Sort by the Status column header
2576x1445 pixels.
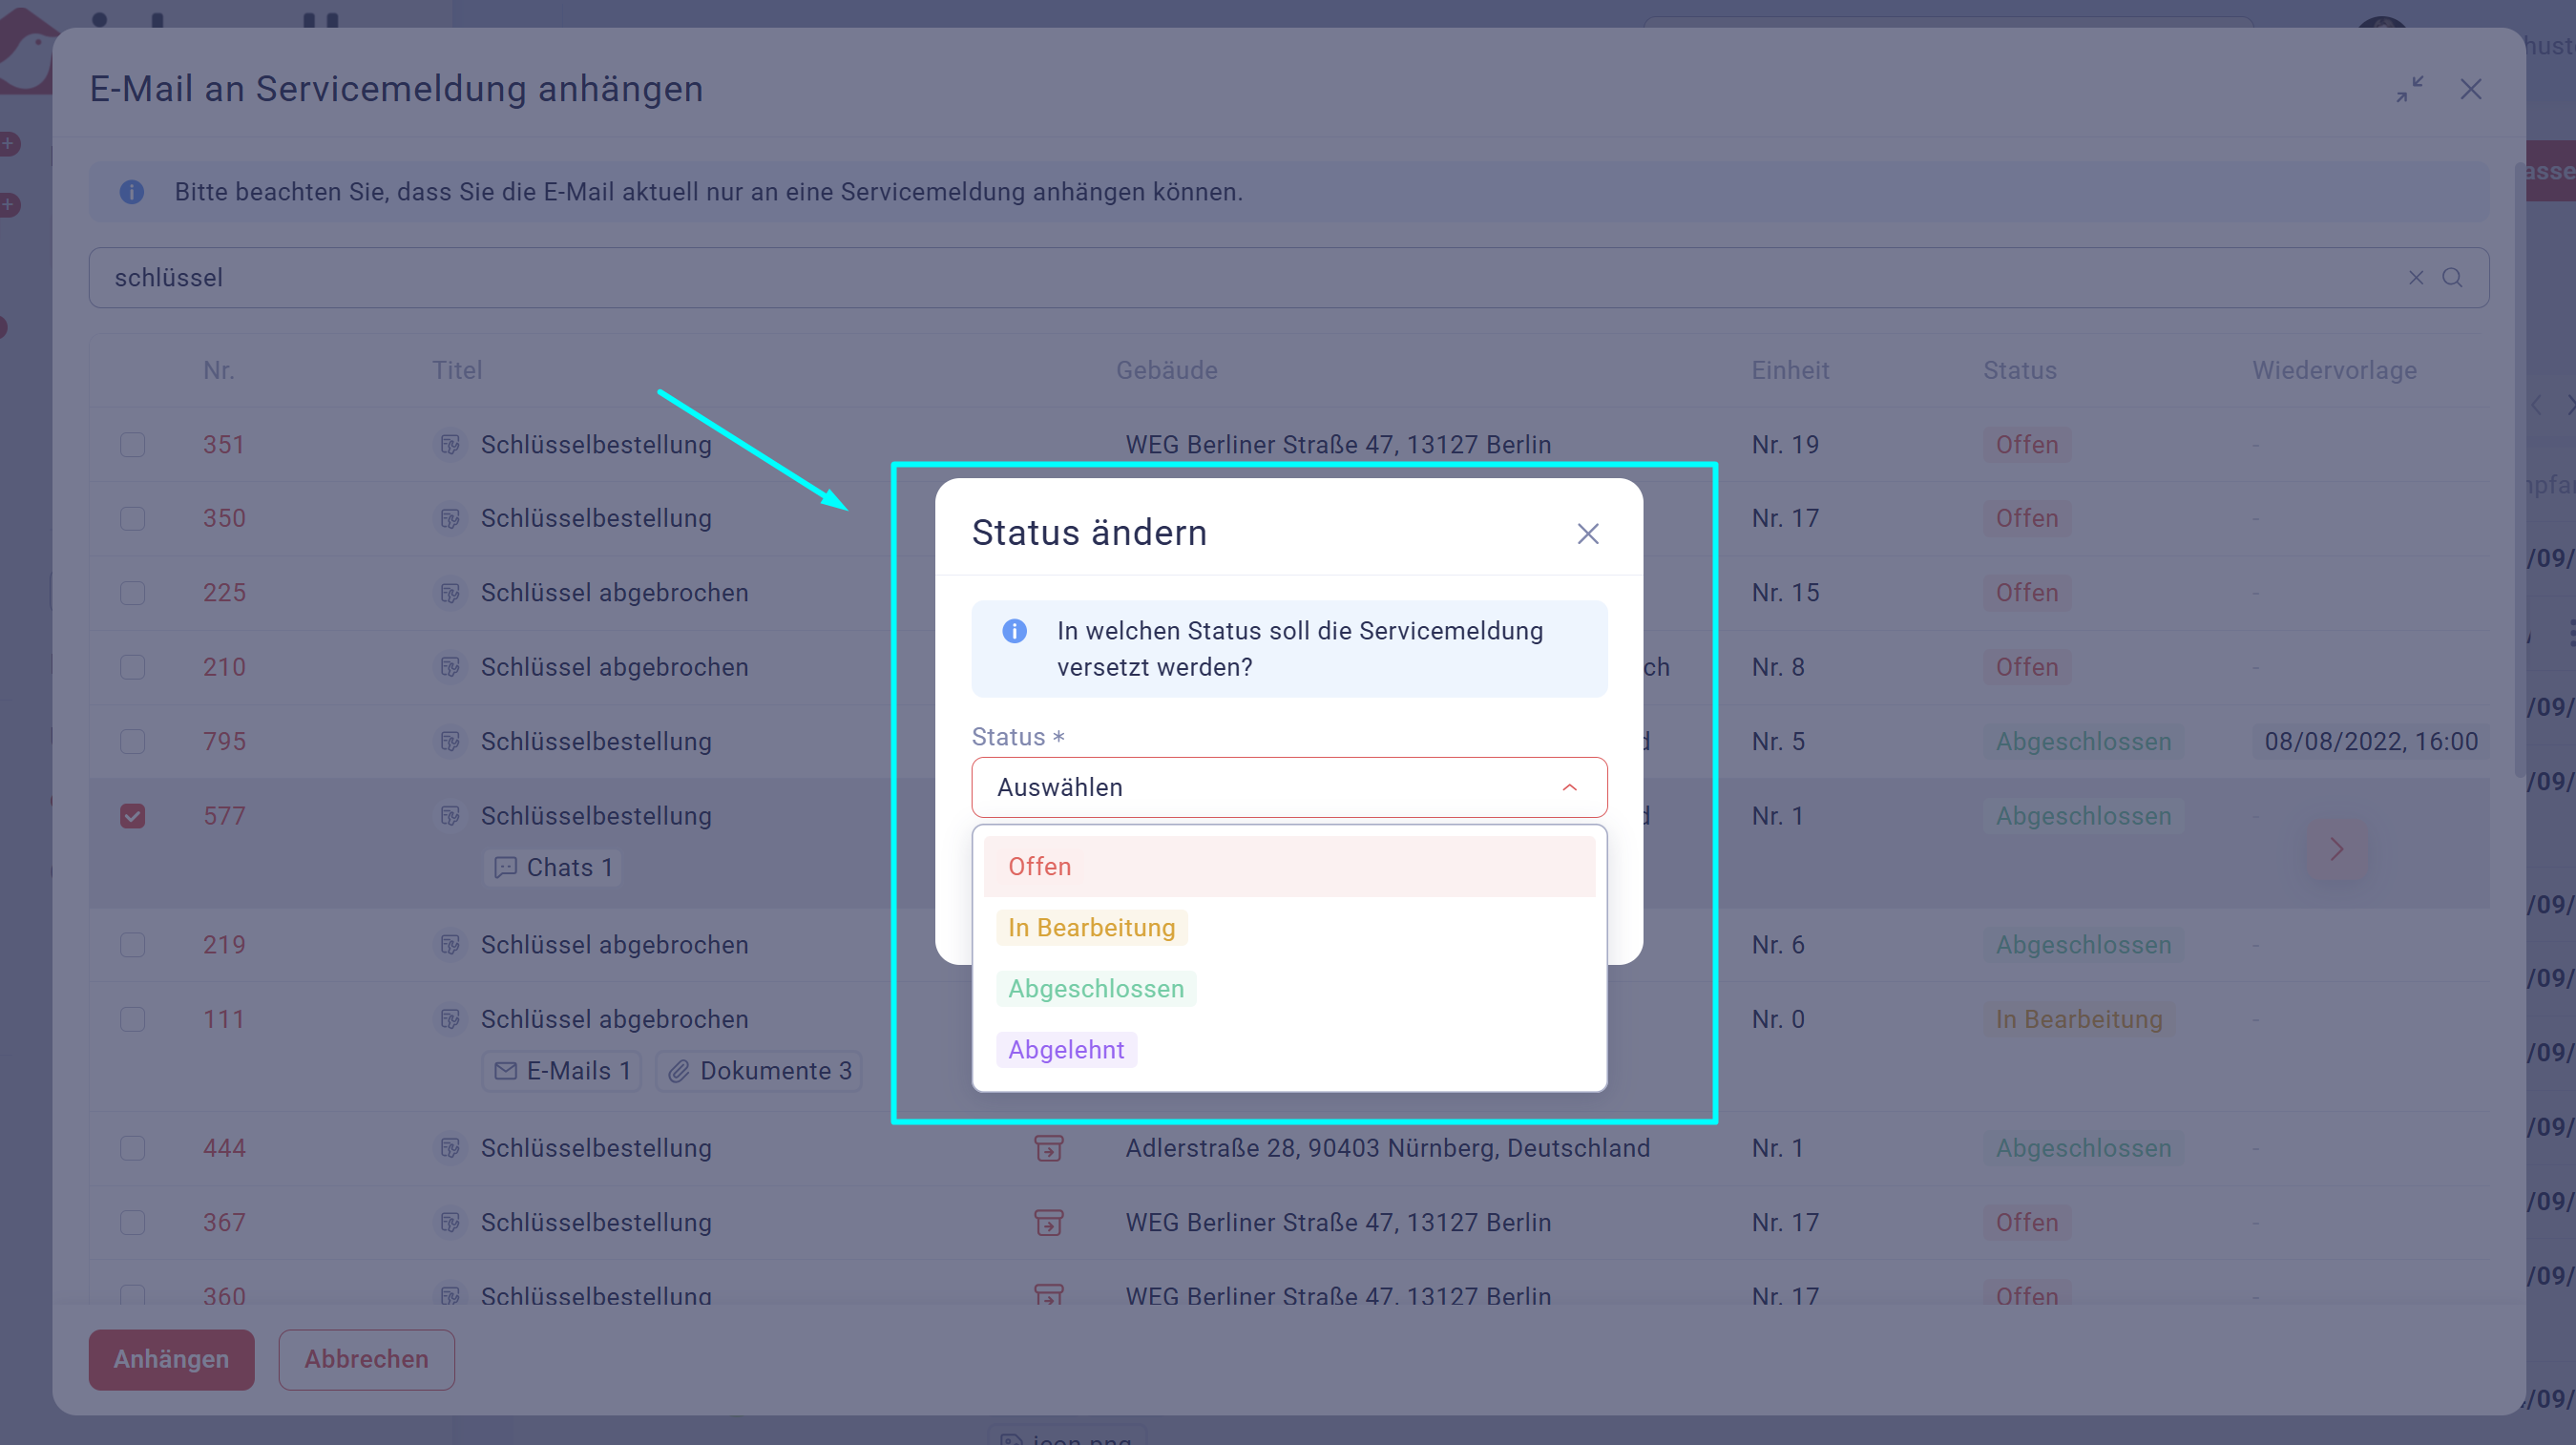tap(2020, 371)
